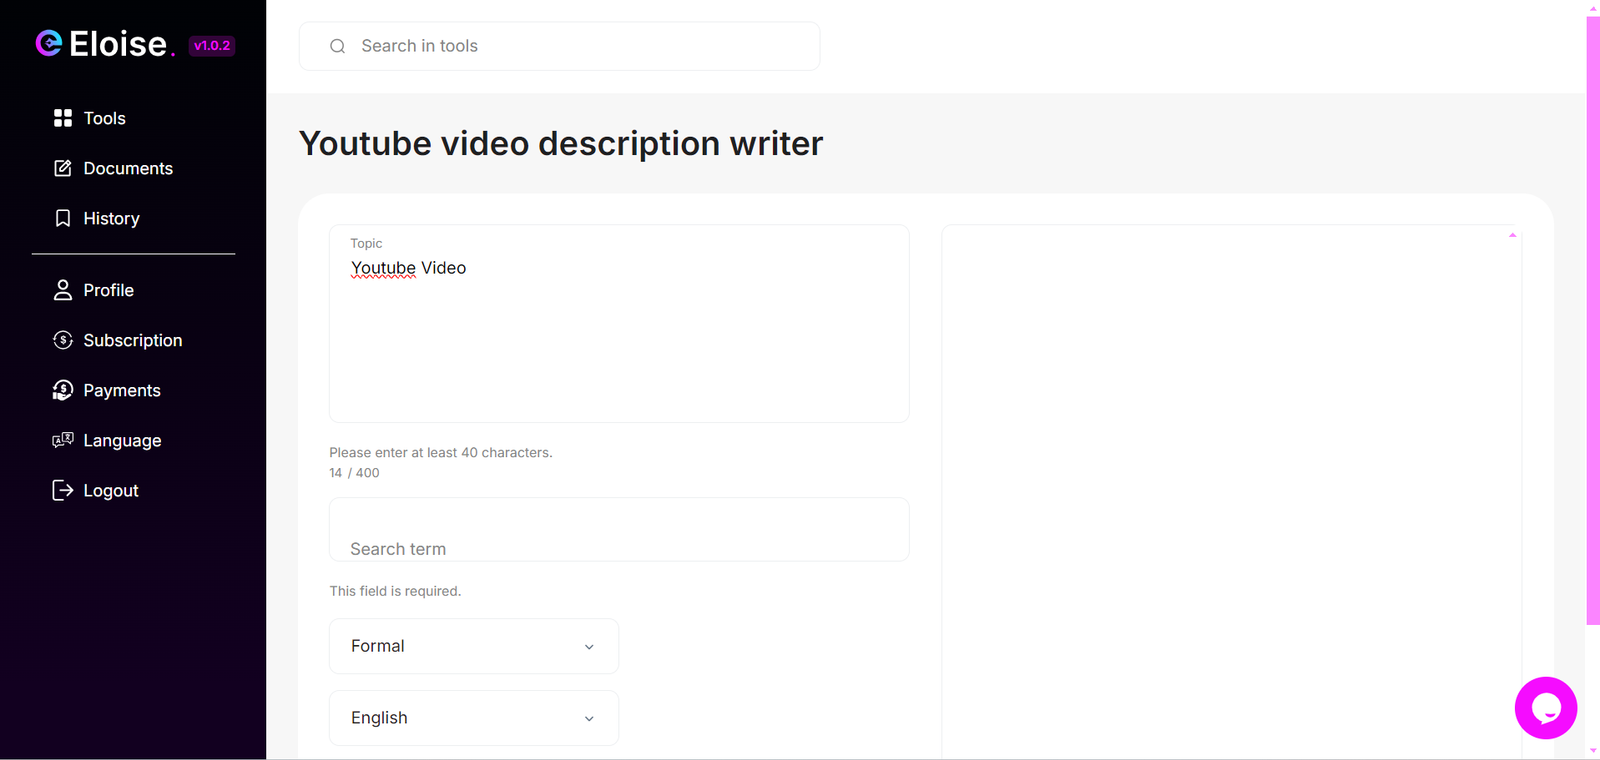This screenshot has width=1600, height=760.
Task: Open the Formal tone dropdown
Action: coord(474,646)
